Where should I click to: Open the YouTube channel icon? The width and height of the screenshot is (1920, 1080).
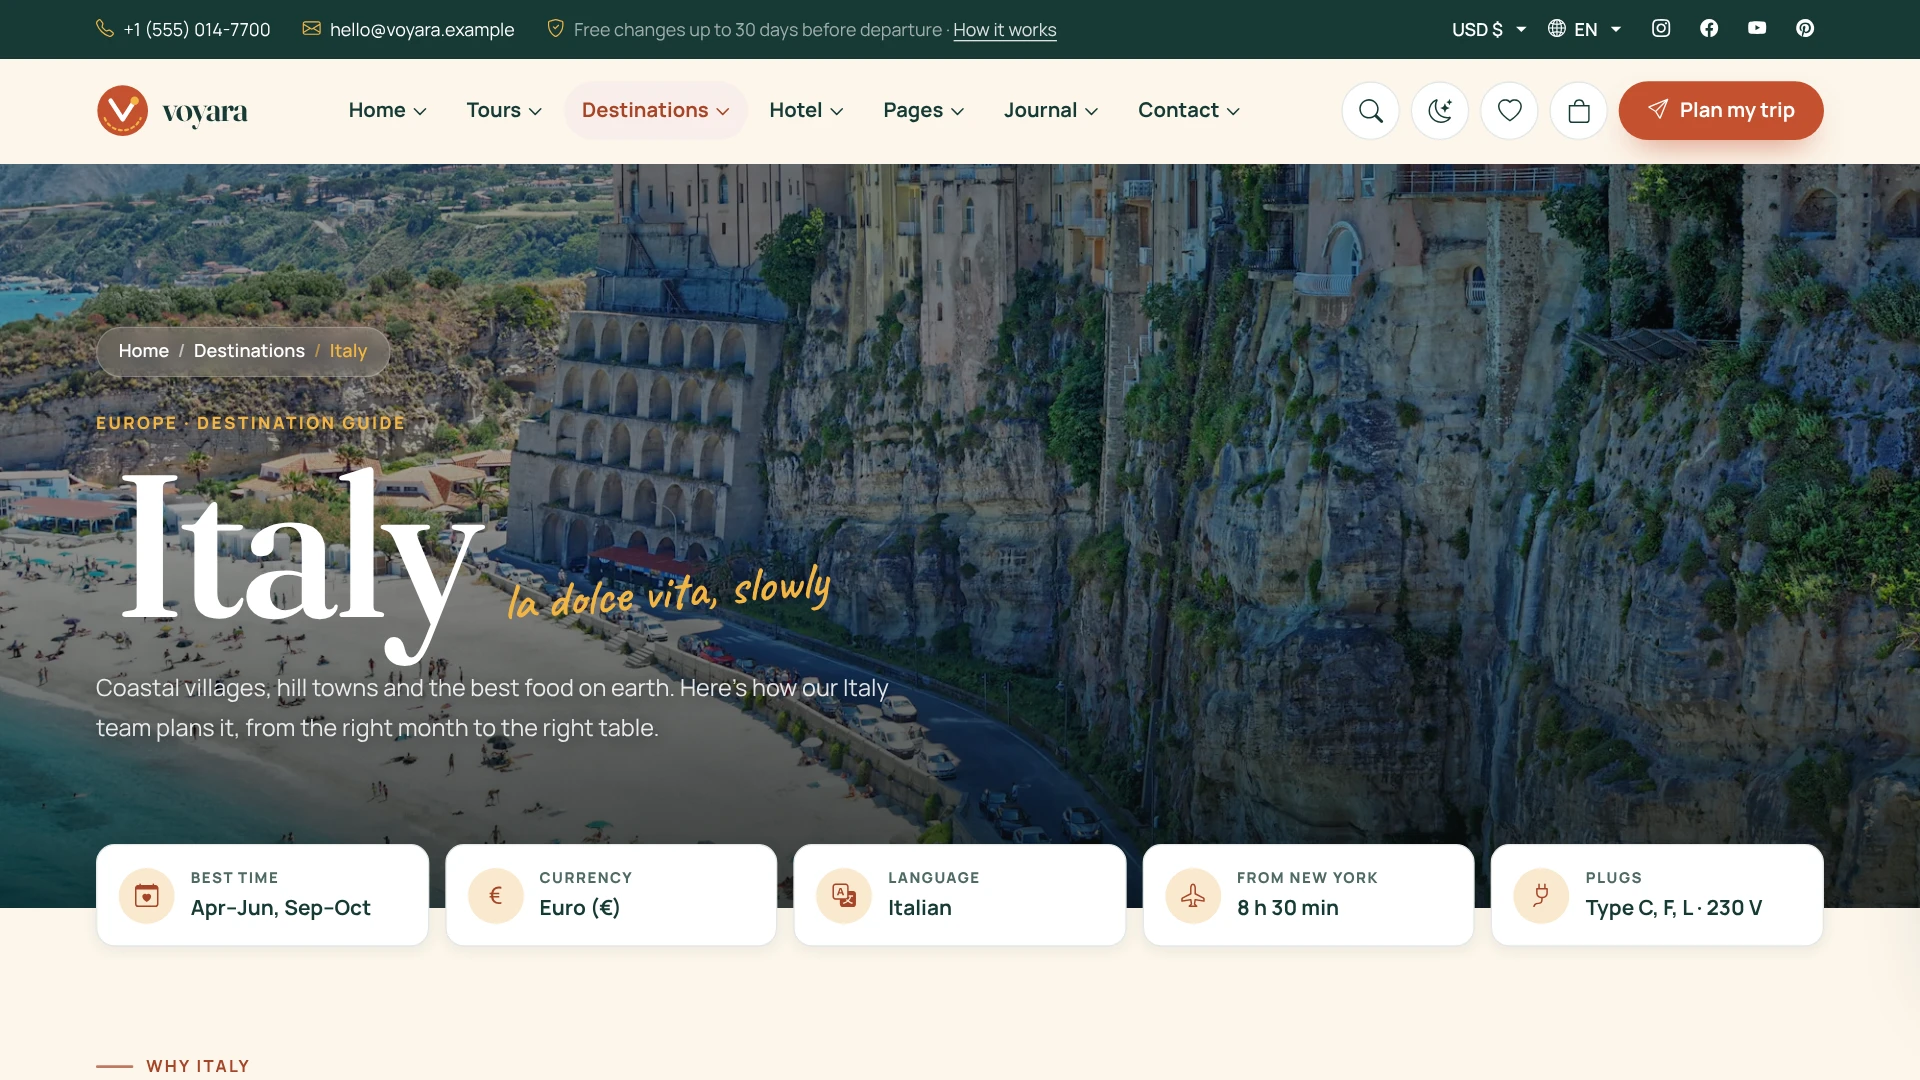[1757, 29]
